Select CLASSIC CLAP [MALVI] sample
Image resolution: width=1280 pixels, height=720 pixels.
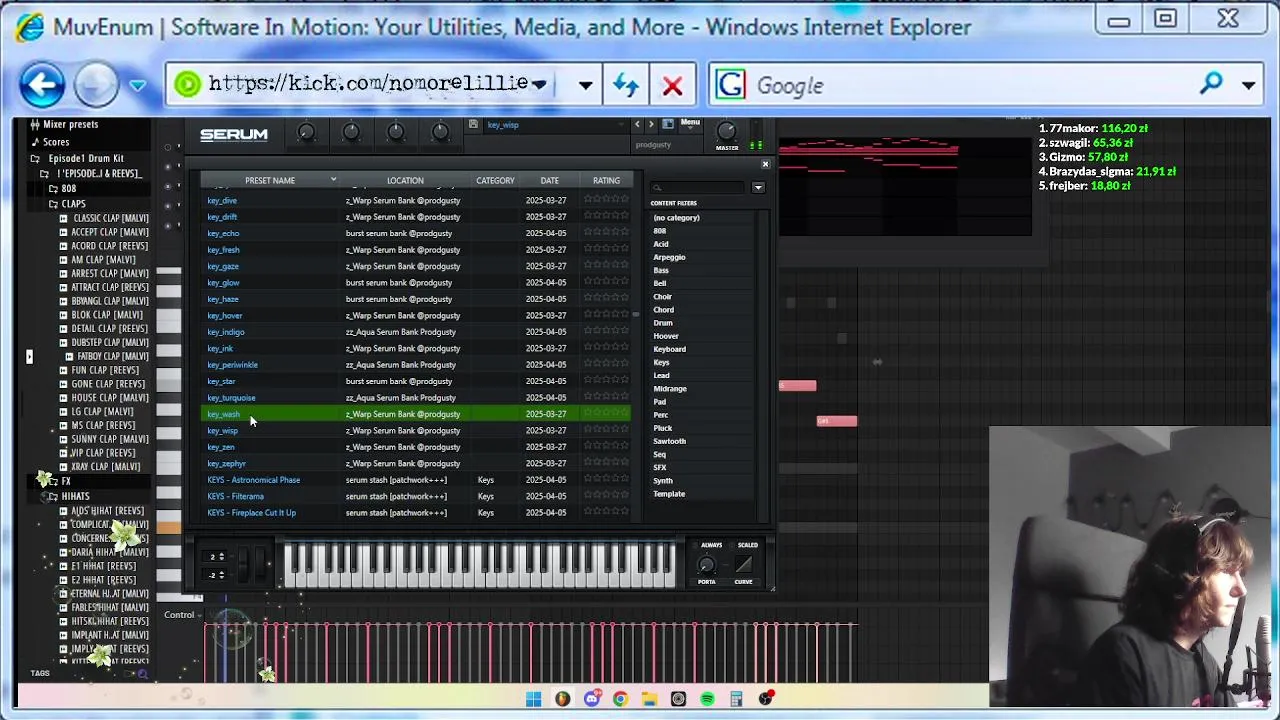click(110, 218)
